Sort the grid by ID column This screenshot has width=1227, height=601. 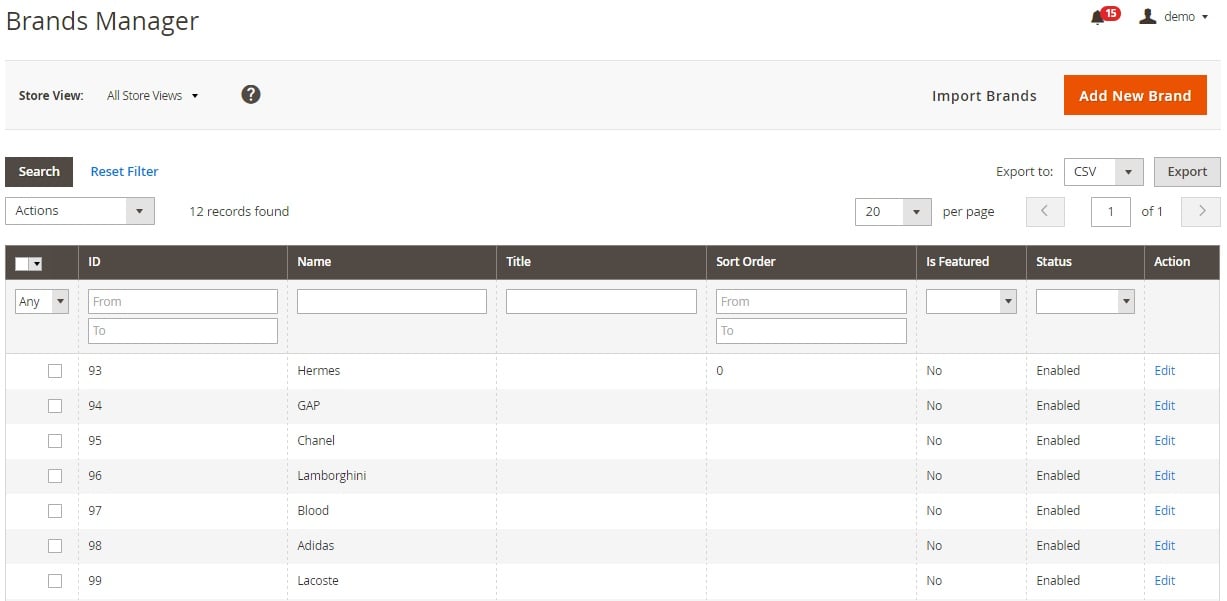[183, 262]
